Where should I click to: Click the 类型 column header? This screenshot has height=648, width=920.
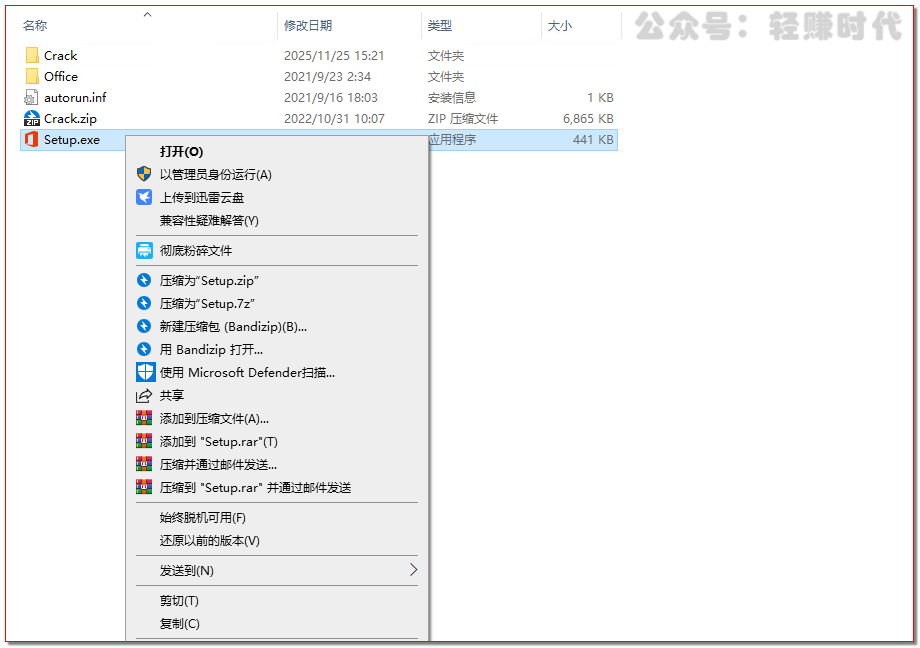[x=440, y=25]
